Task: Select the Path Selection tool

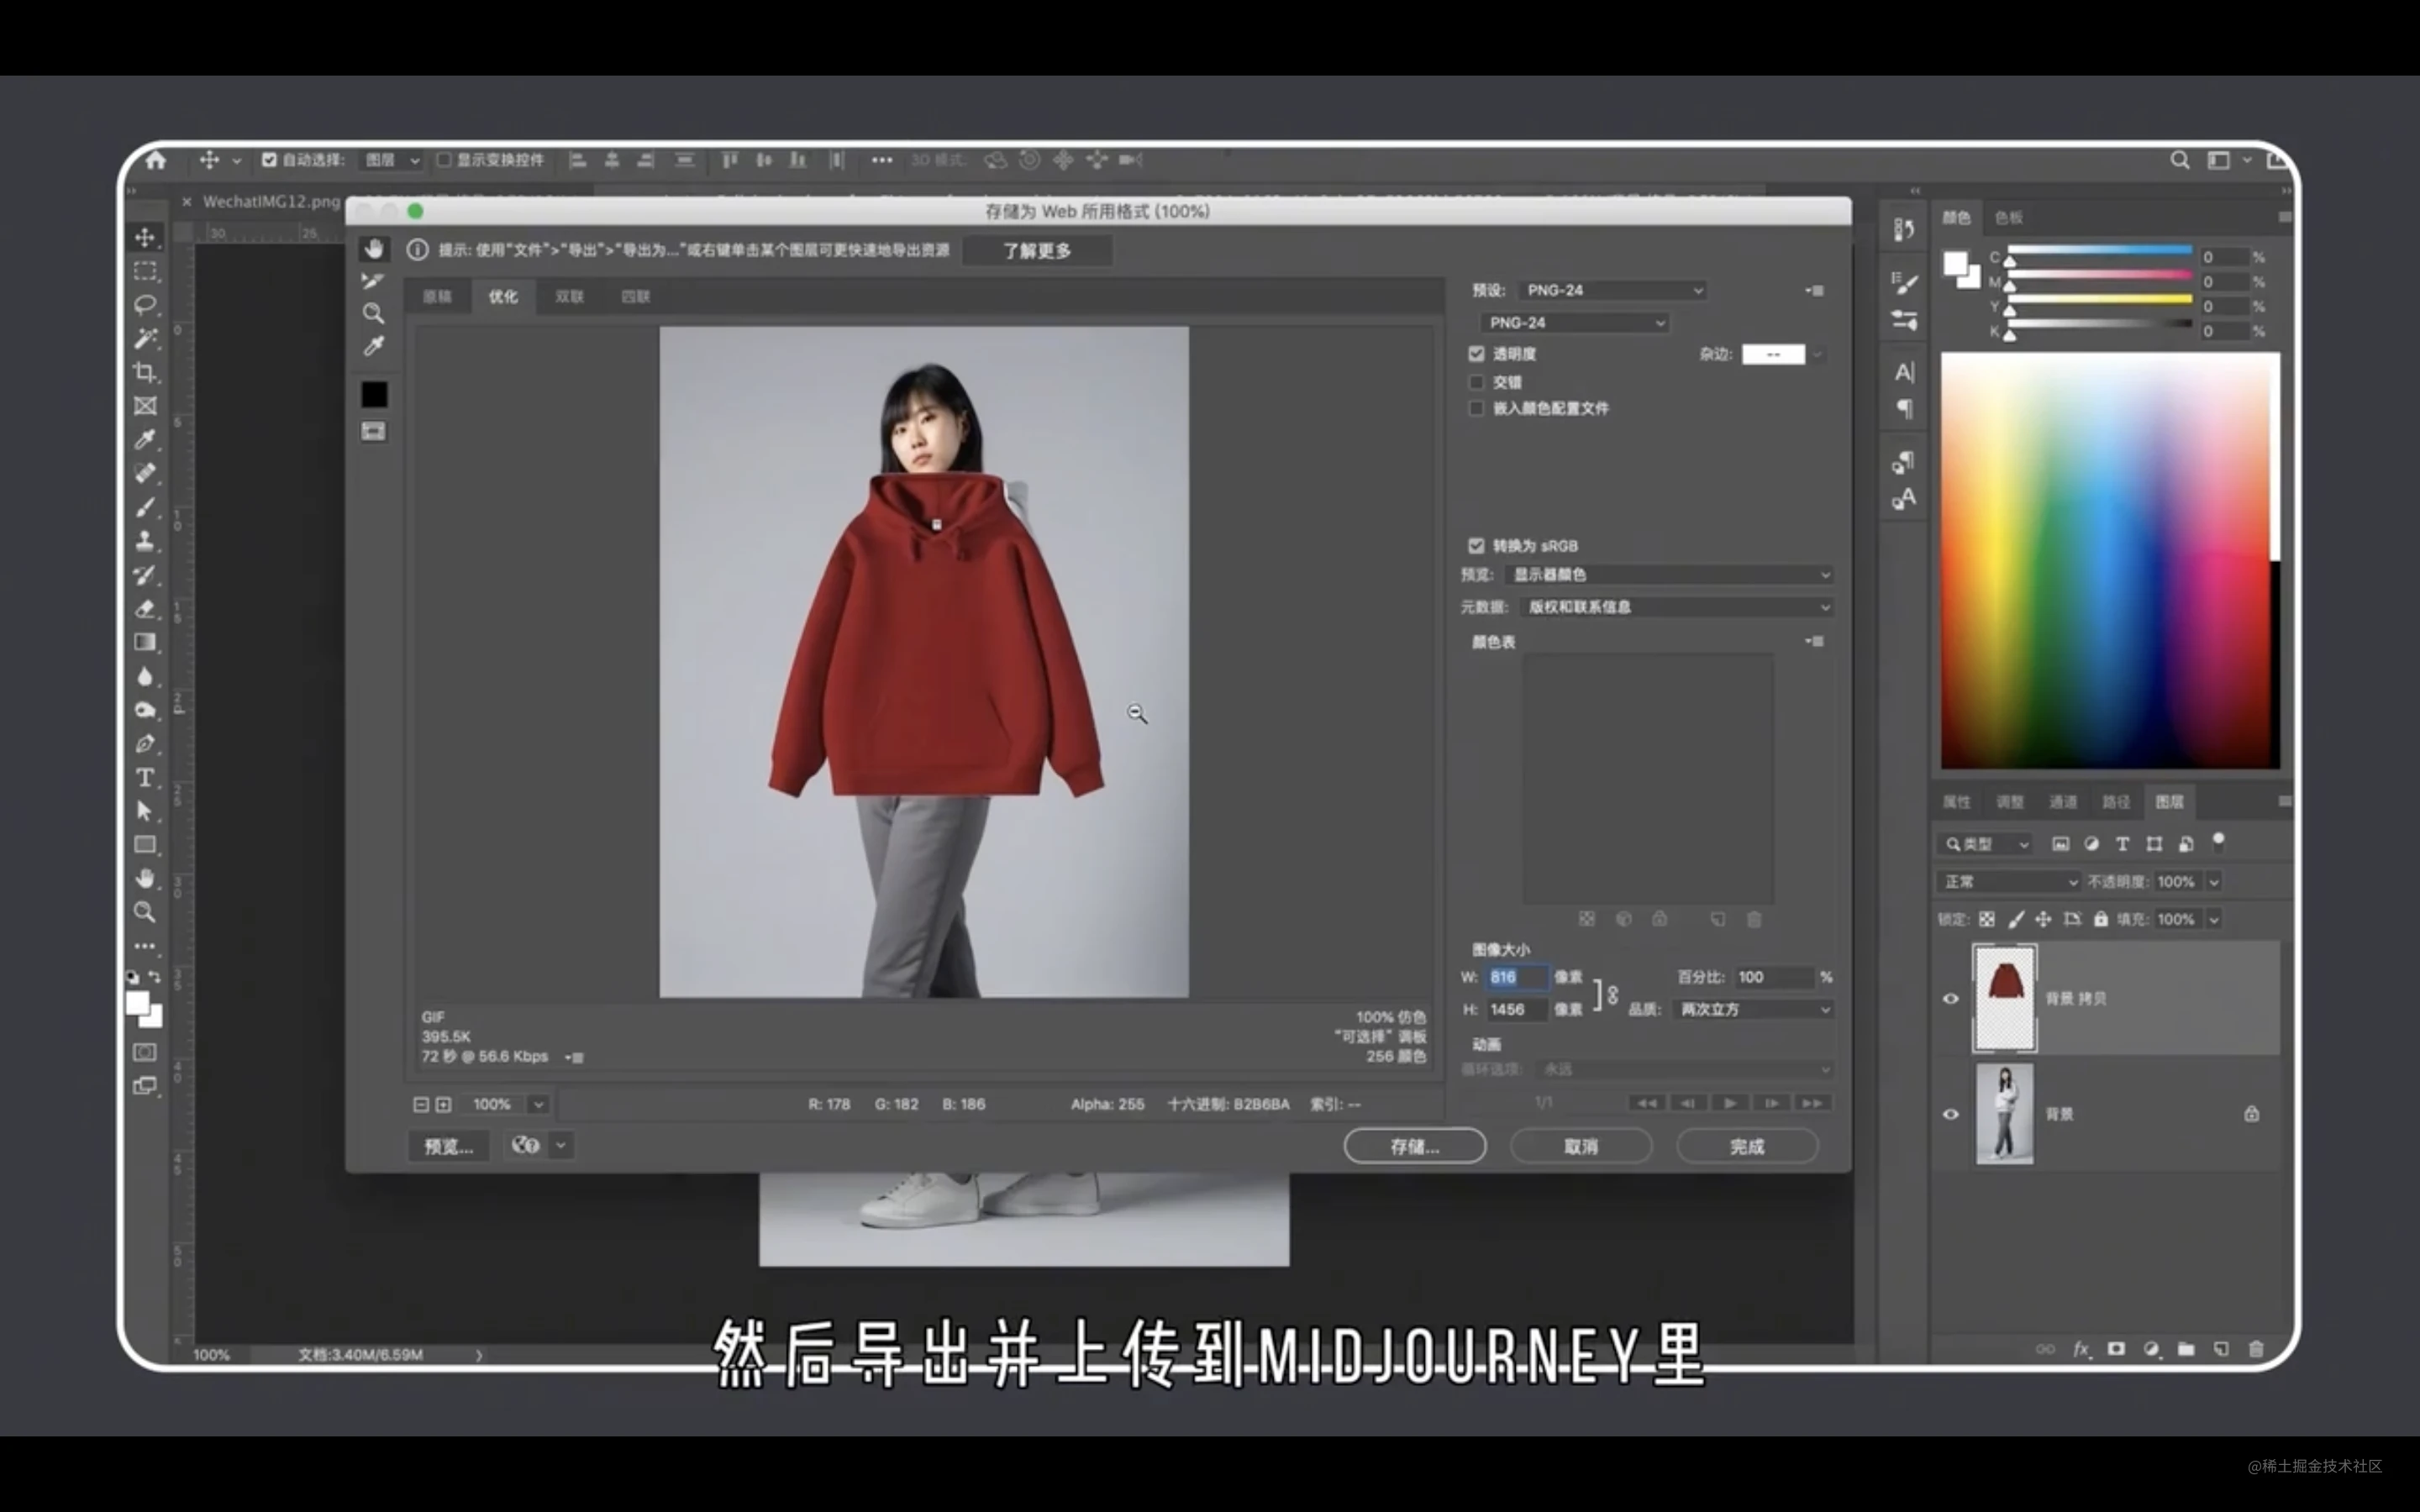Action: point(145,811)
